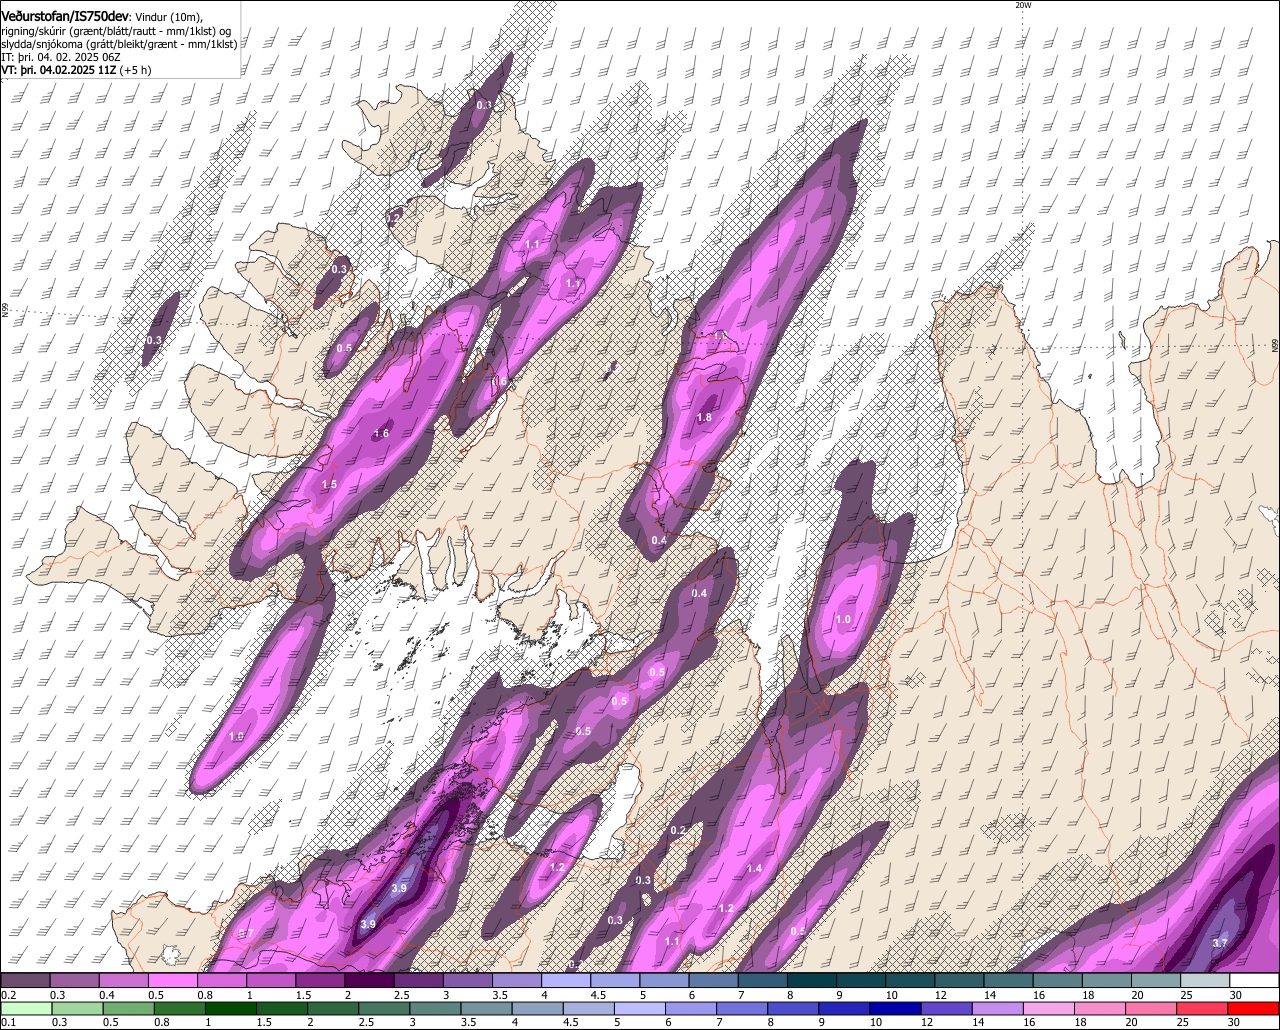Select the light pink 16 swatch in lower legend
1280x1030 pixels.
(x=1052, y=1008)
